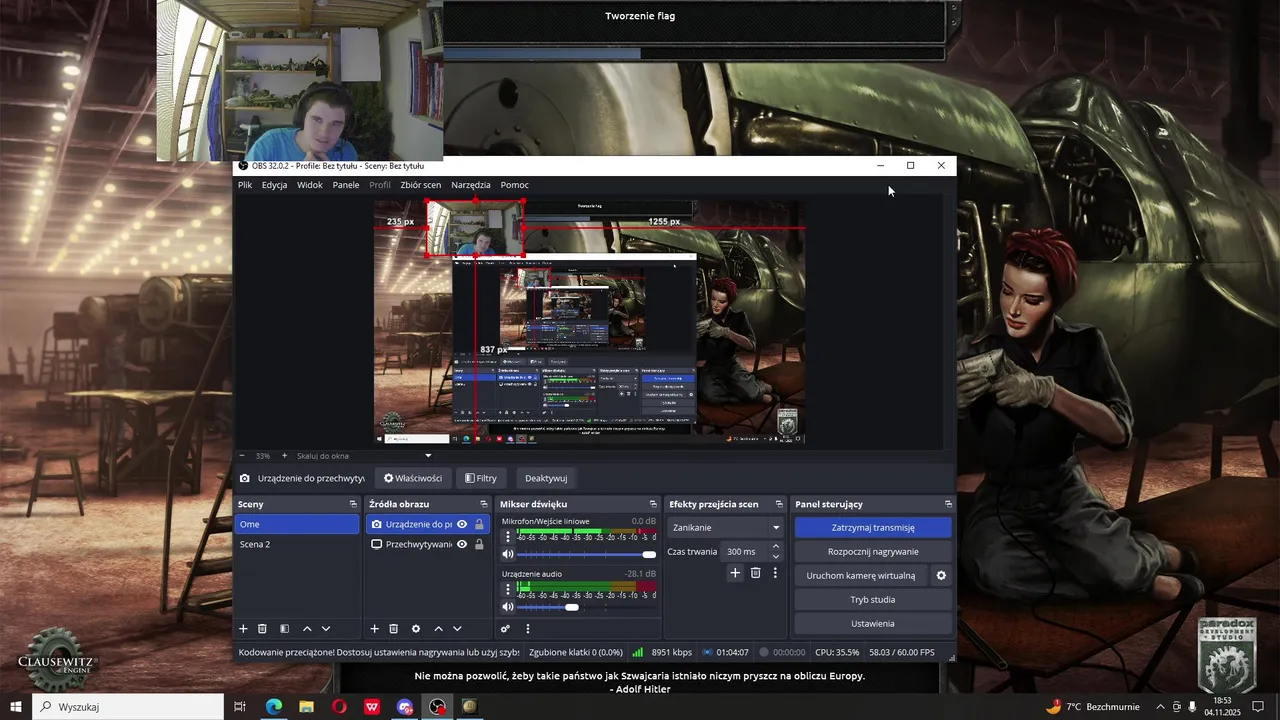Open the Edycja menu
Image resolution: width=1280 pixels, height=720 pixels.
point(274,185)
